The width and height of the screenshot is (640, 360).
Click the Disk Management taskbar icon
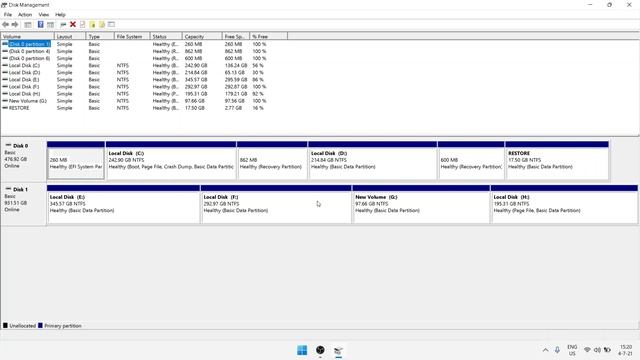coord(338,350)
